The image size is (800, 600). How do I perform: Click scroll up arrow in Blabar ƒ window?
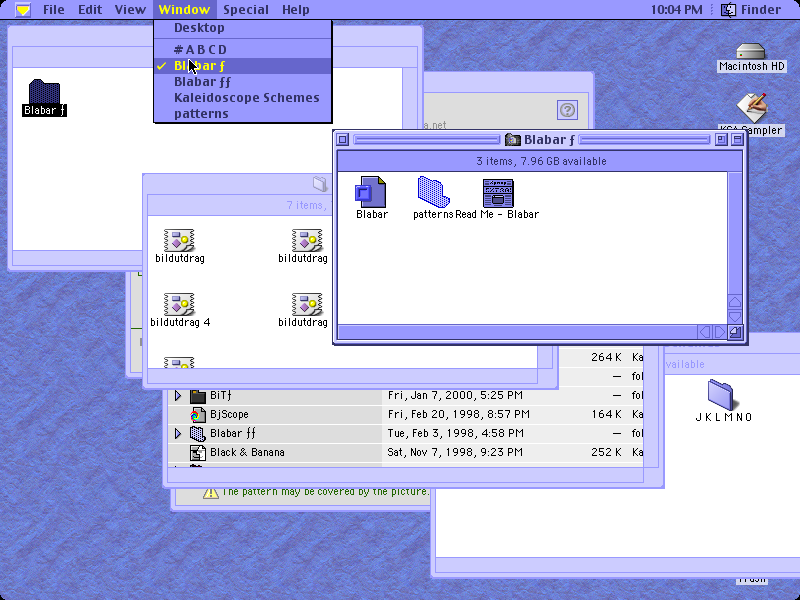[x=735, y=302]
